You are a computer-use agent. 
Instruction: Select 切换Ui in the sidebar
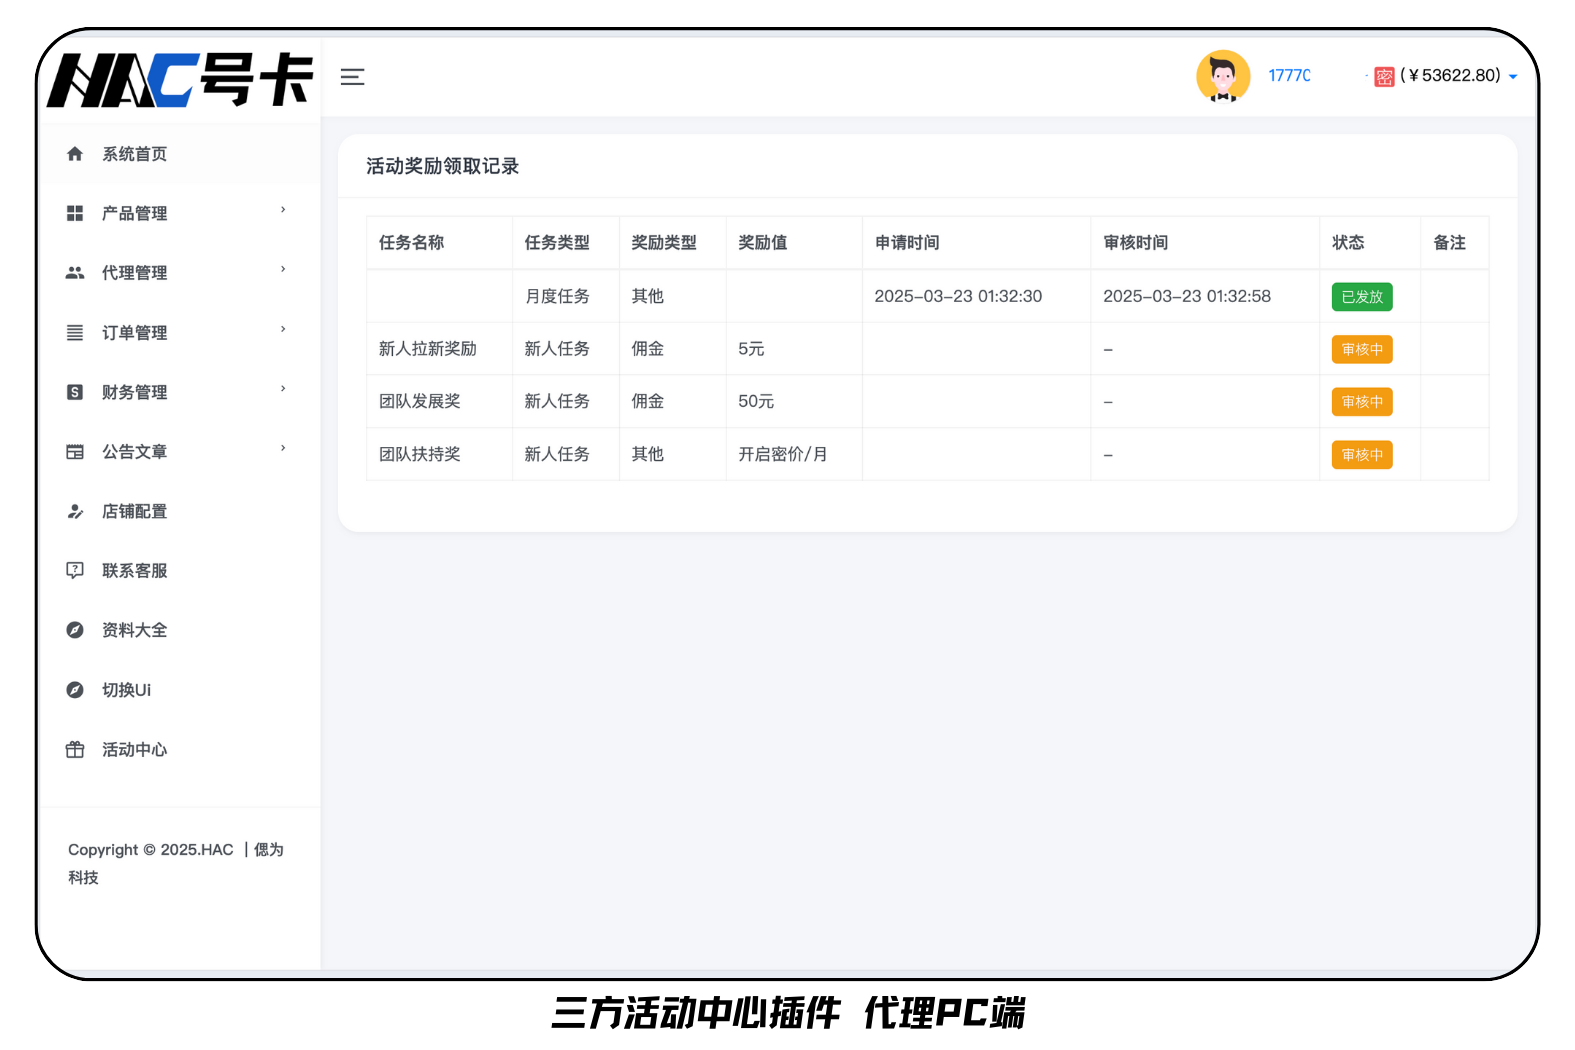[126, 690]
